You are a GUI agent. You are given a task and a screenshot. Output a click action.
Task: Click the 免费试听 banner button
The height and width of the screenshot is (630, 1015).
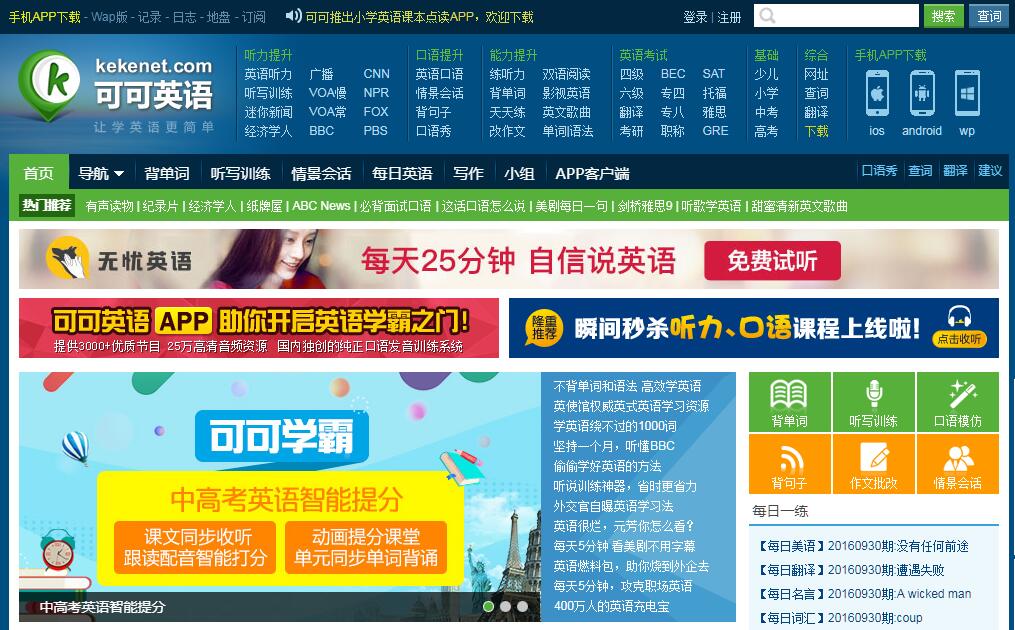click(771, 261)
